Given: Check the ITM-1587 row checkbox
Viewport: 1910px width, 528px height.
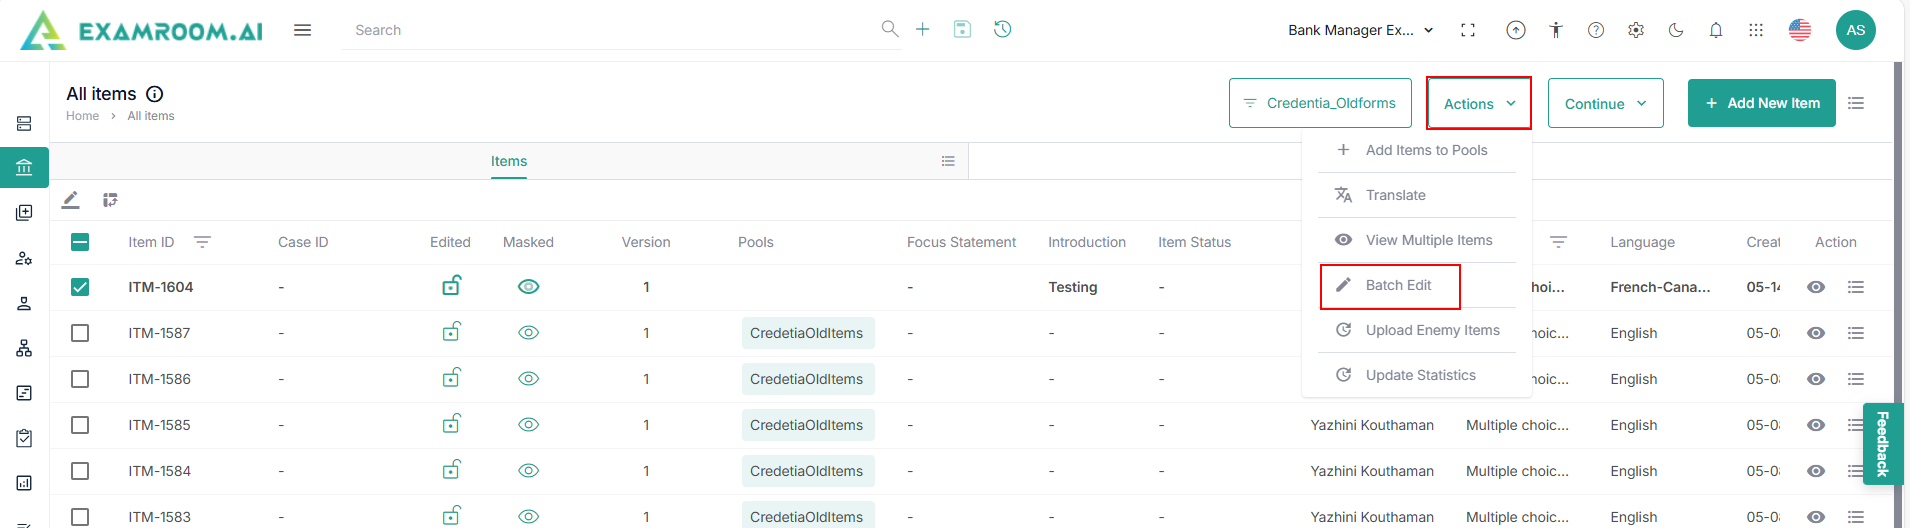Looking at the screenshot, I should pos(80,333).
